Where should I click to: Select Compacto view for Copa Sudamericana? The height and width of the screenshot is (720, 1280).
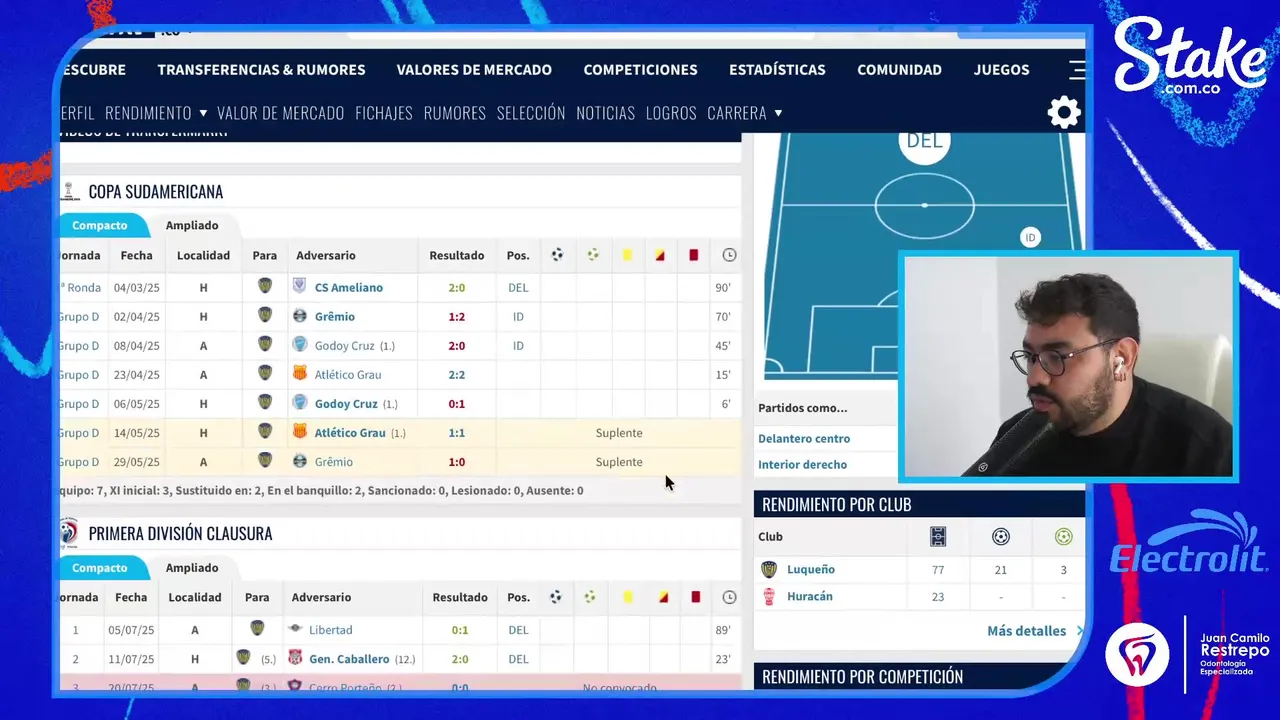(100, 225)
